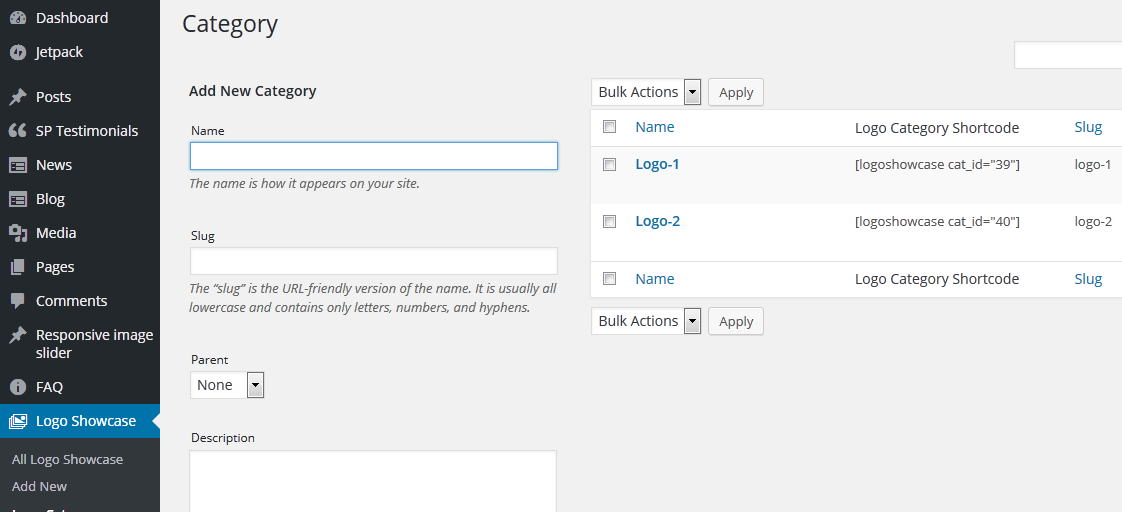1122x512 pixels.
Task: Open the Parent category dropdown
Action: click(x=227, y=385)
